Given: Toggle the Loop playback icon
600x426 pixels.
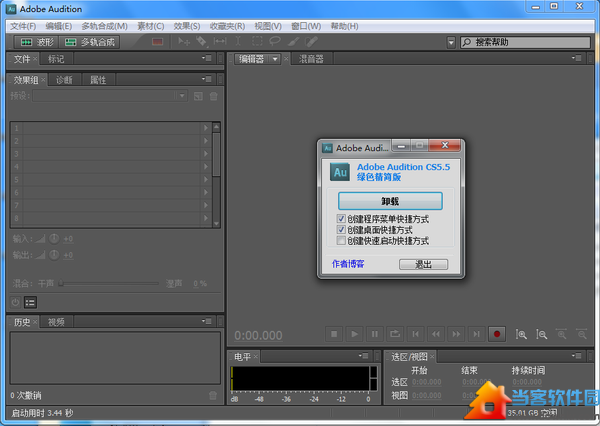Looking at the screenshot, I should click(395, 334).
